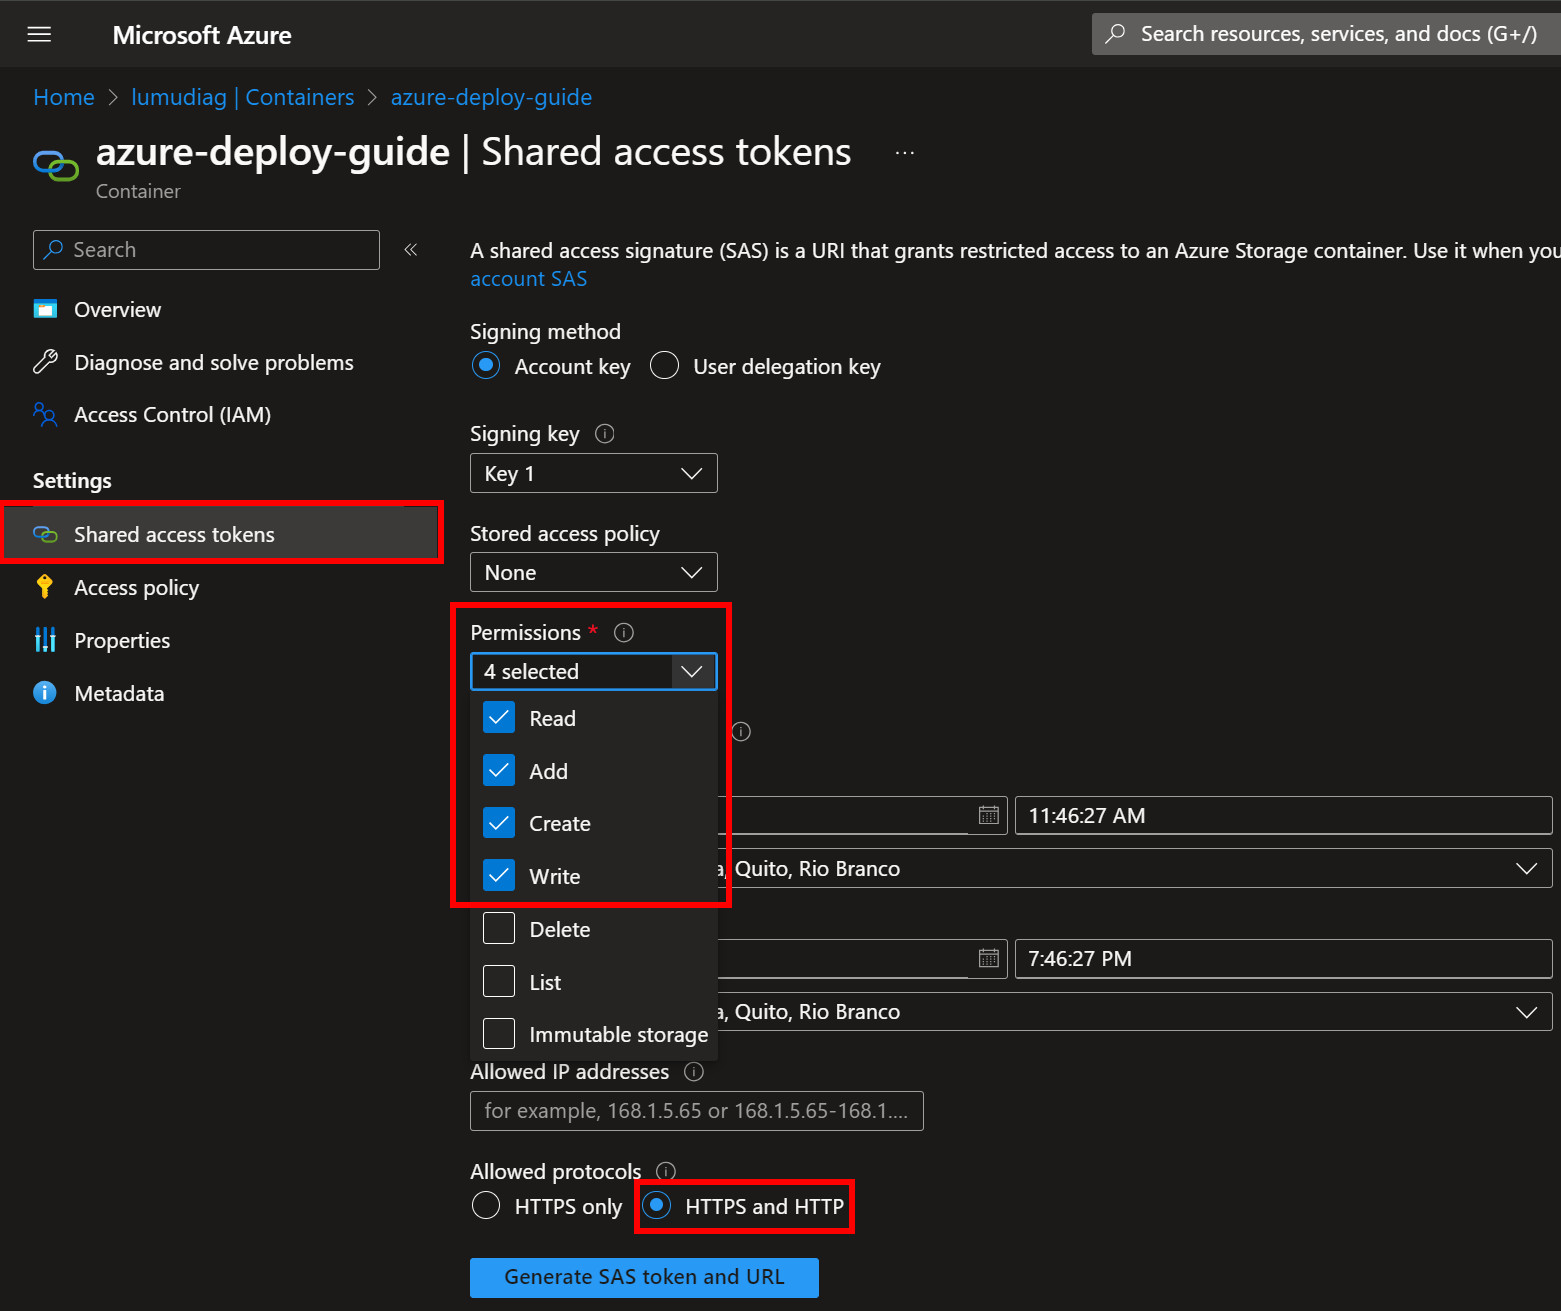This screenshot has width=1561, height=1311.
Task: Go to Overview in sidebar
Action: click(117, 309)
